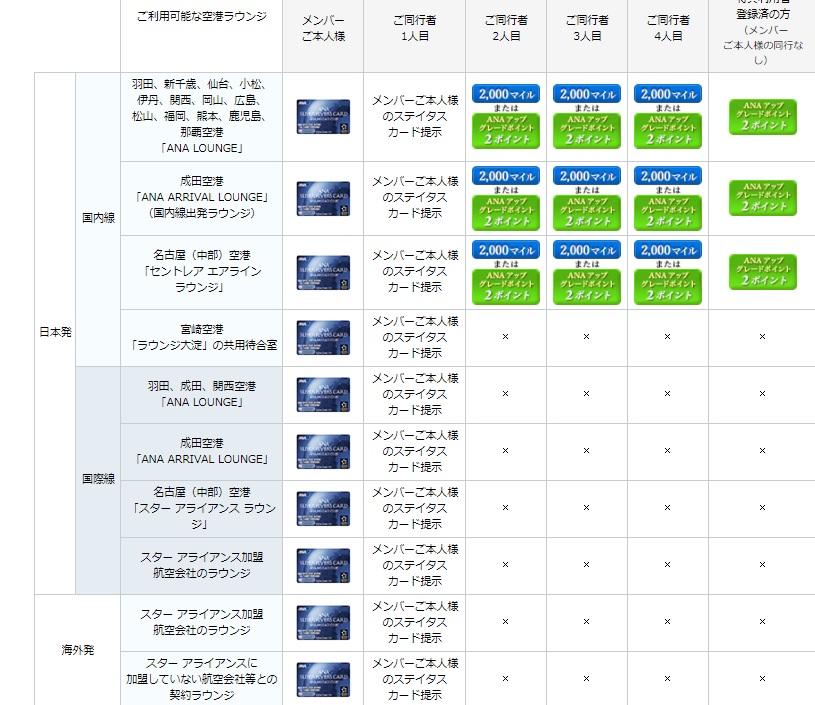The height and width of the screenshot is (705, 815).
Task: Click 2,000マイル badge for ご同行者2人目 in 国内線出発ラウンジ row
Action: (x=506, y=176)
